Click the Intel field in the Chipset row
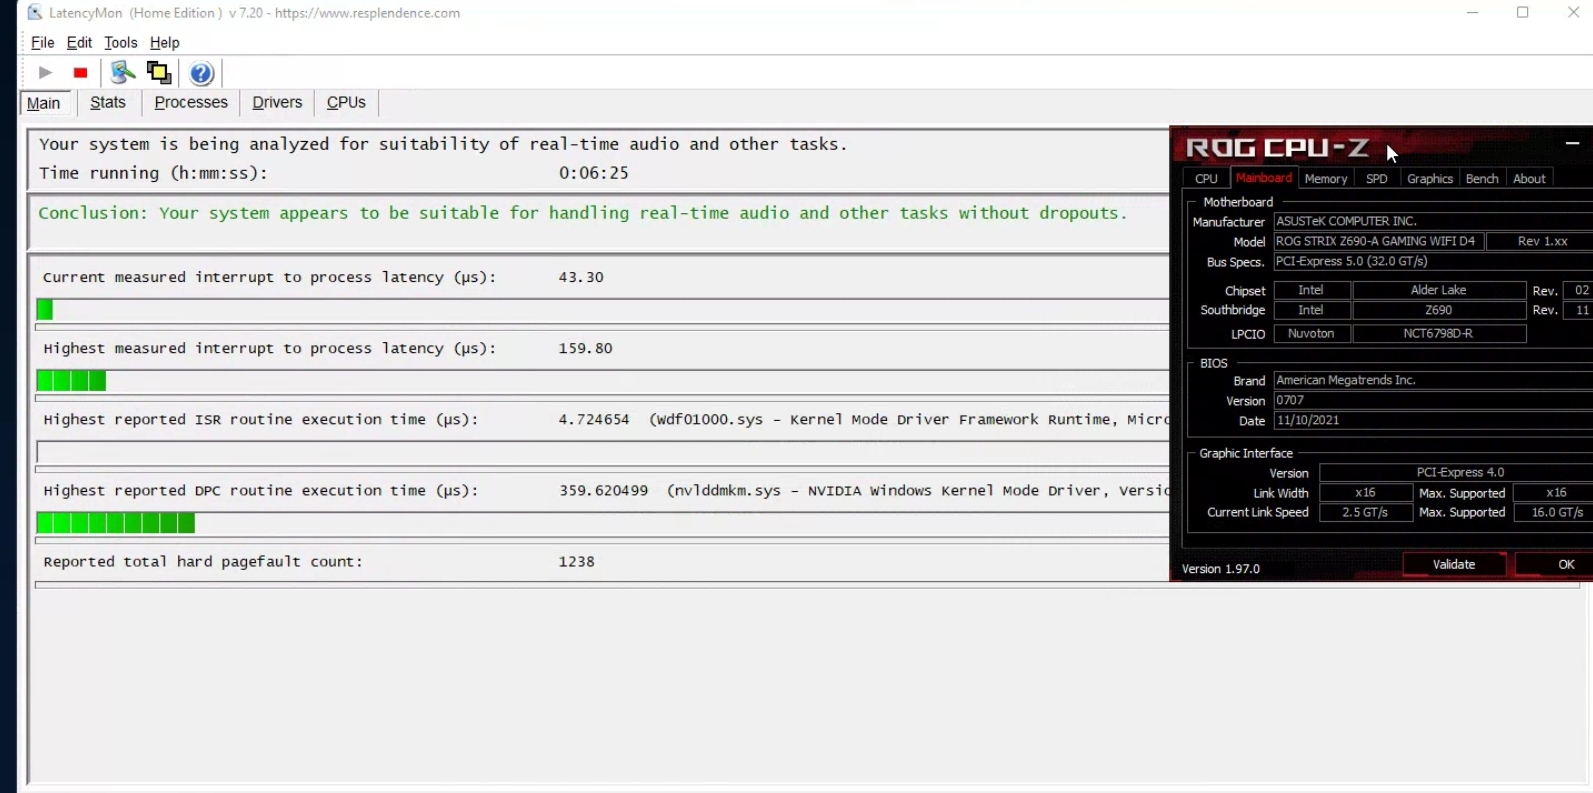Viewport: 1593px width, 793px height. [x=1312, y=290]
